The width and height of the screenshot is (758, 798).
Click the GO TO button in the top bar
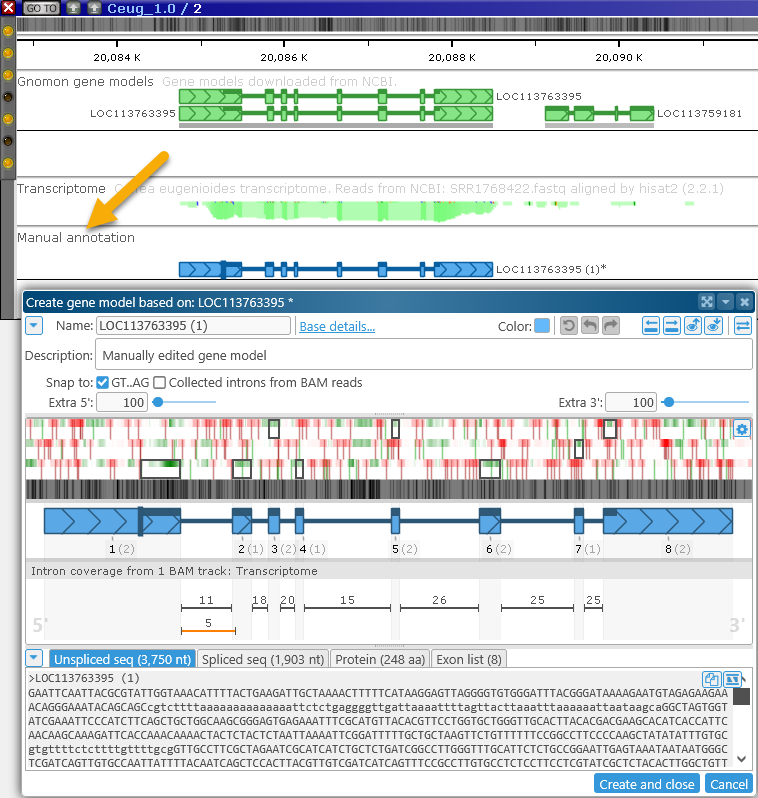(40, 7)
